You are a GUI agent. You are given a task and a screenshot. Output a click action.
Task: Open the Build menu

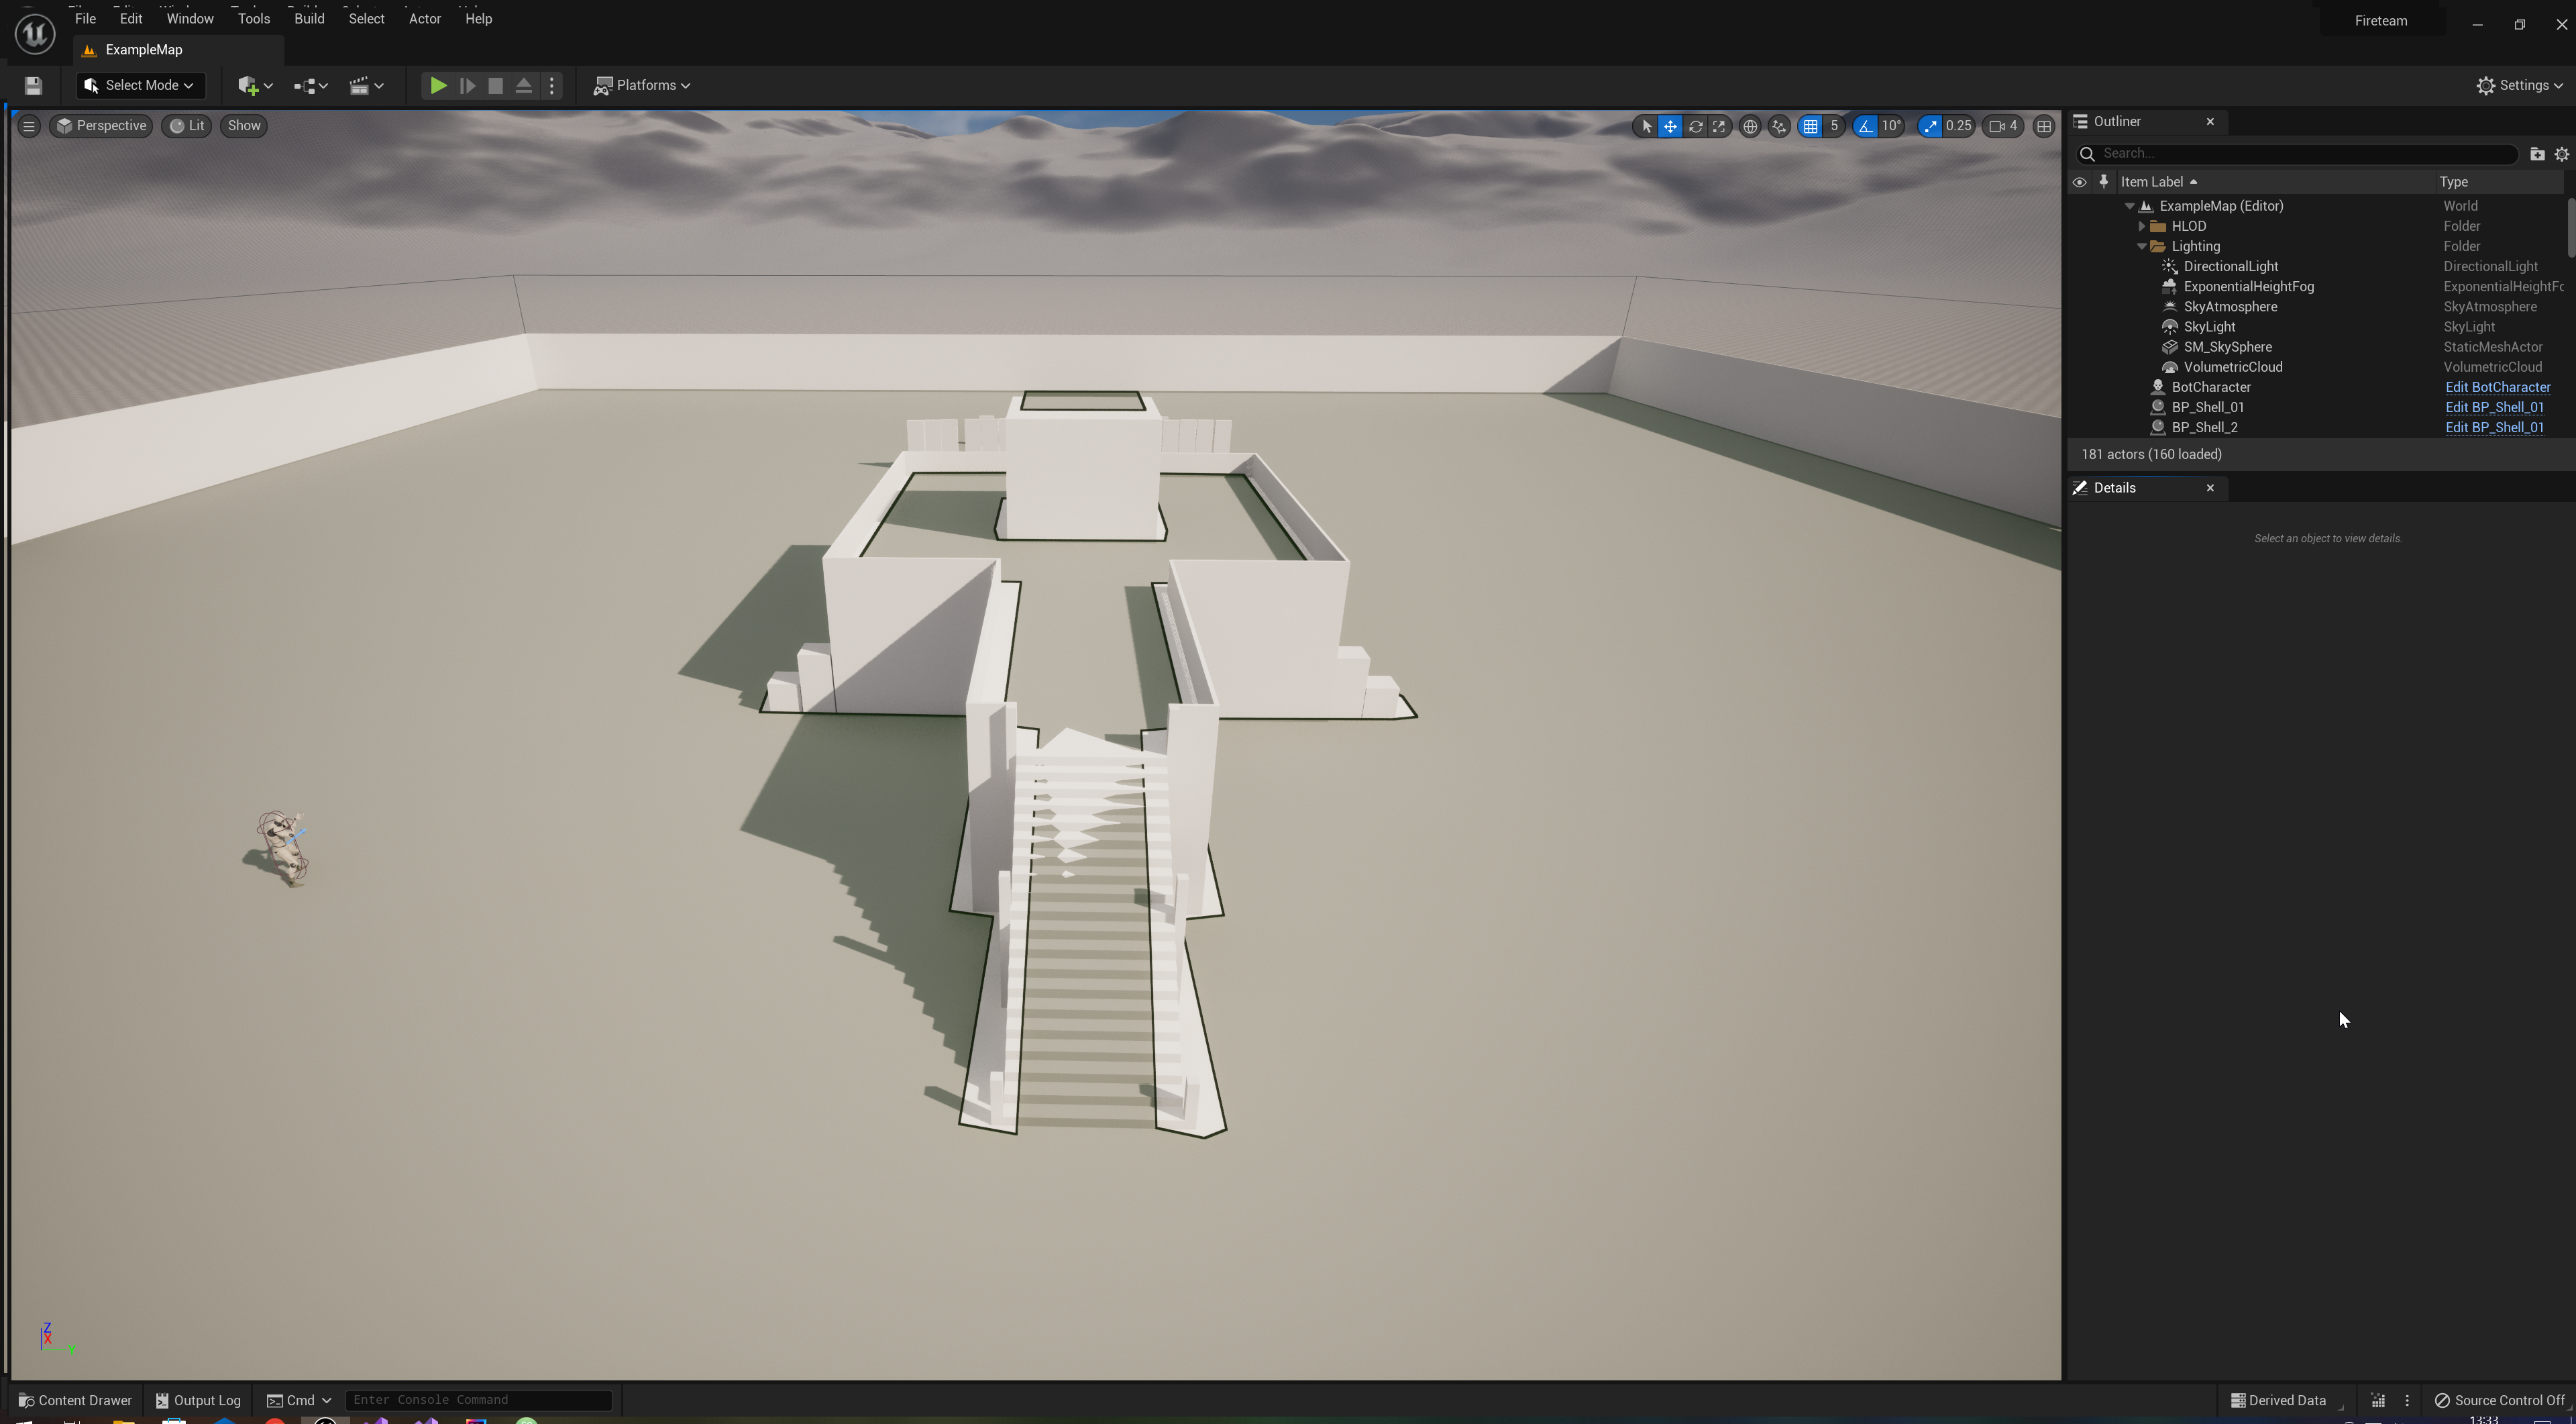pos(309,19)
